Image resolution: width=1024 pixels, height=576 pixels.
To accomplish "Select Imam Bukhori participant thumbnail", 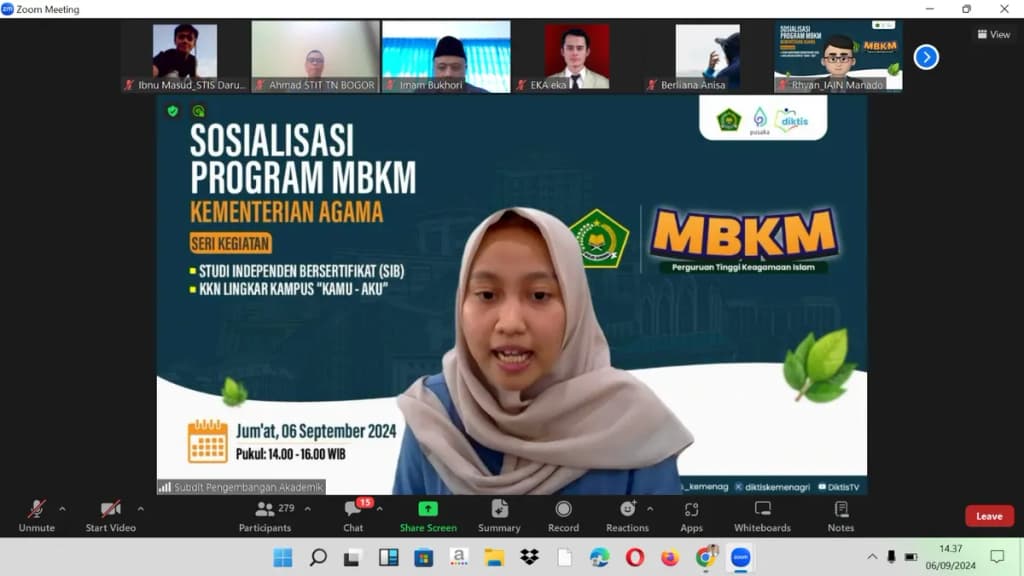I will click(446, 57).
